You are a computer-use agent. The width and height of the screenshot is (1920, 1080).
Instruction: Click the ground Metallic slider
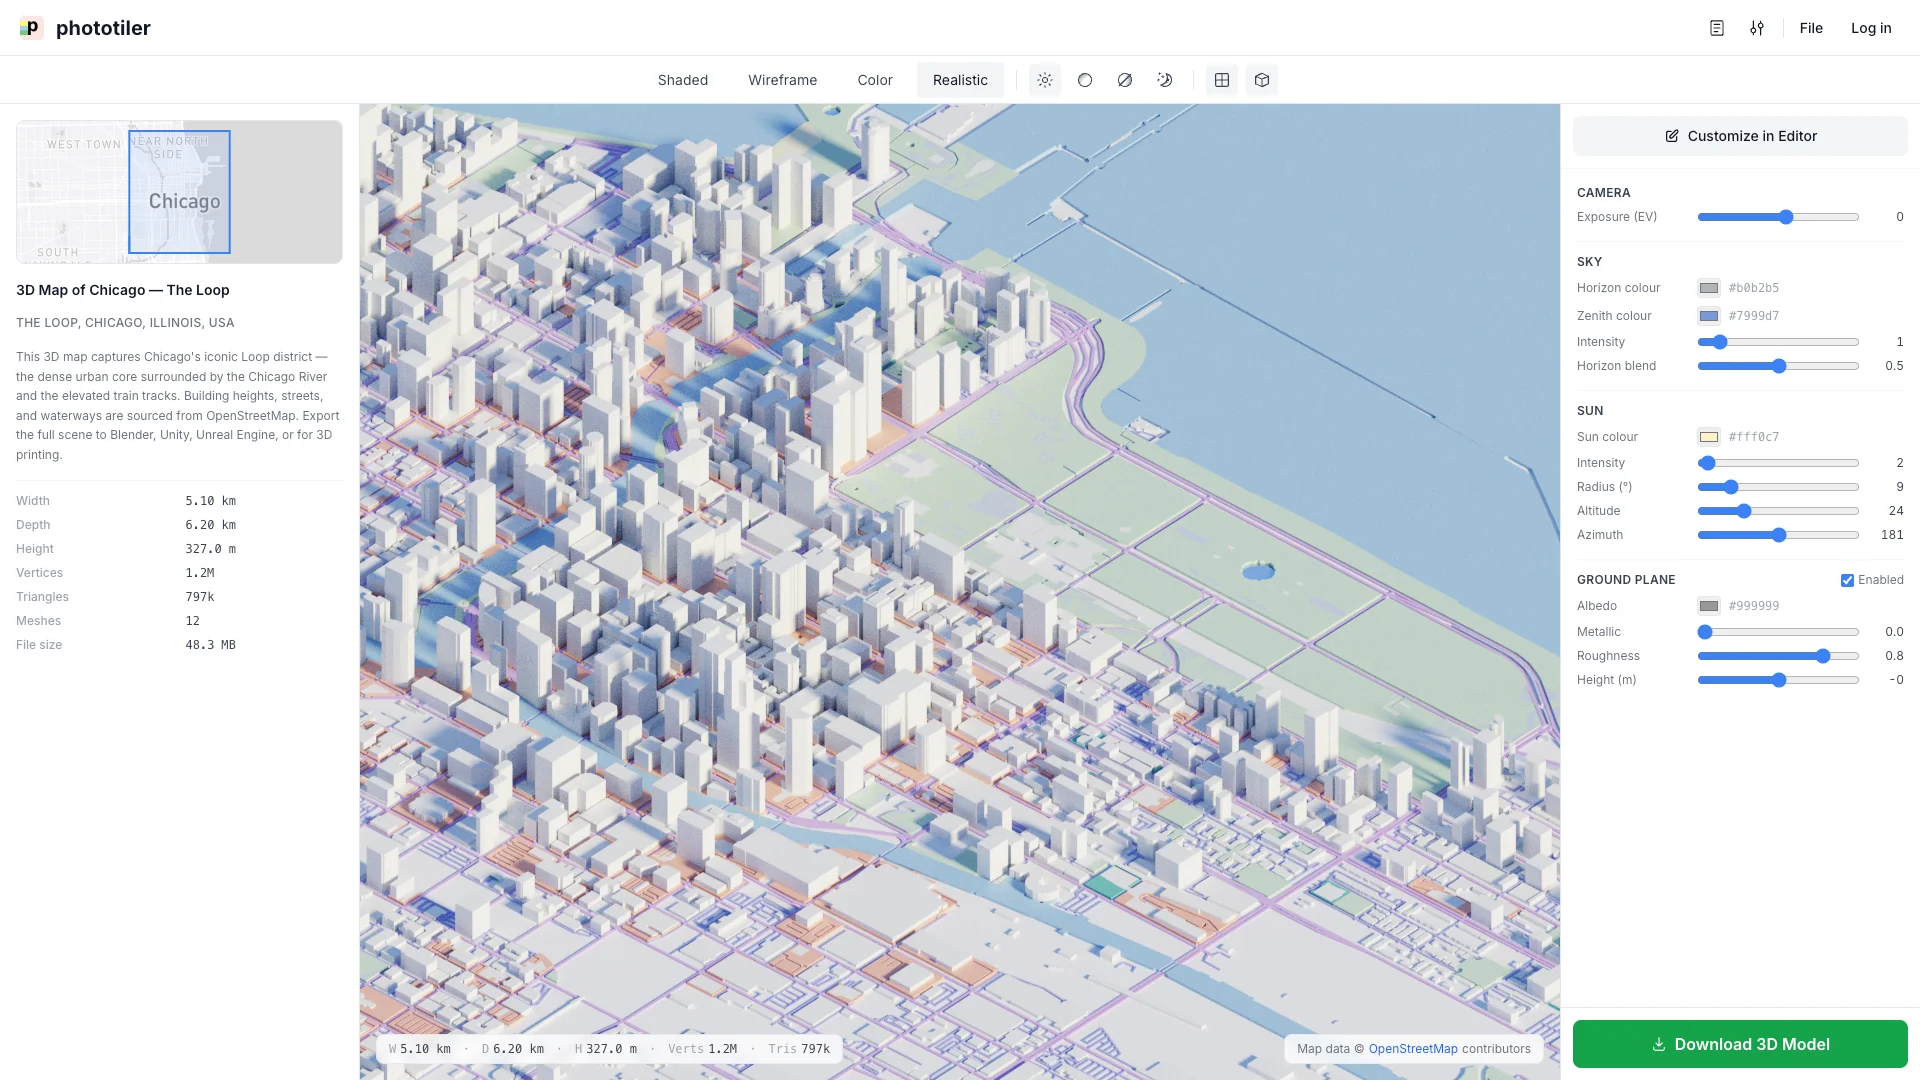coord(1778,632)
